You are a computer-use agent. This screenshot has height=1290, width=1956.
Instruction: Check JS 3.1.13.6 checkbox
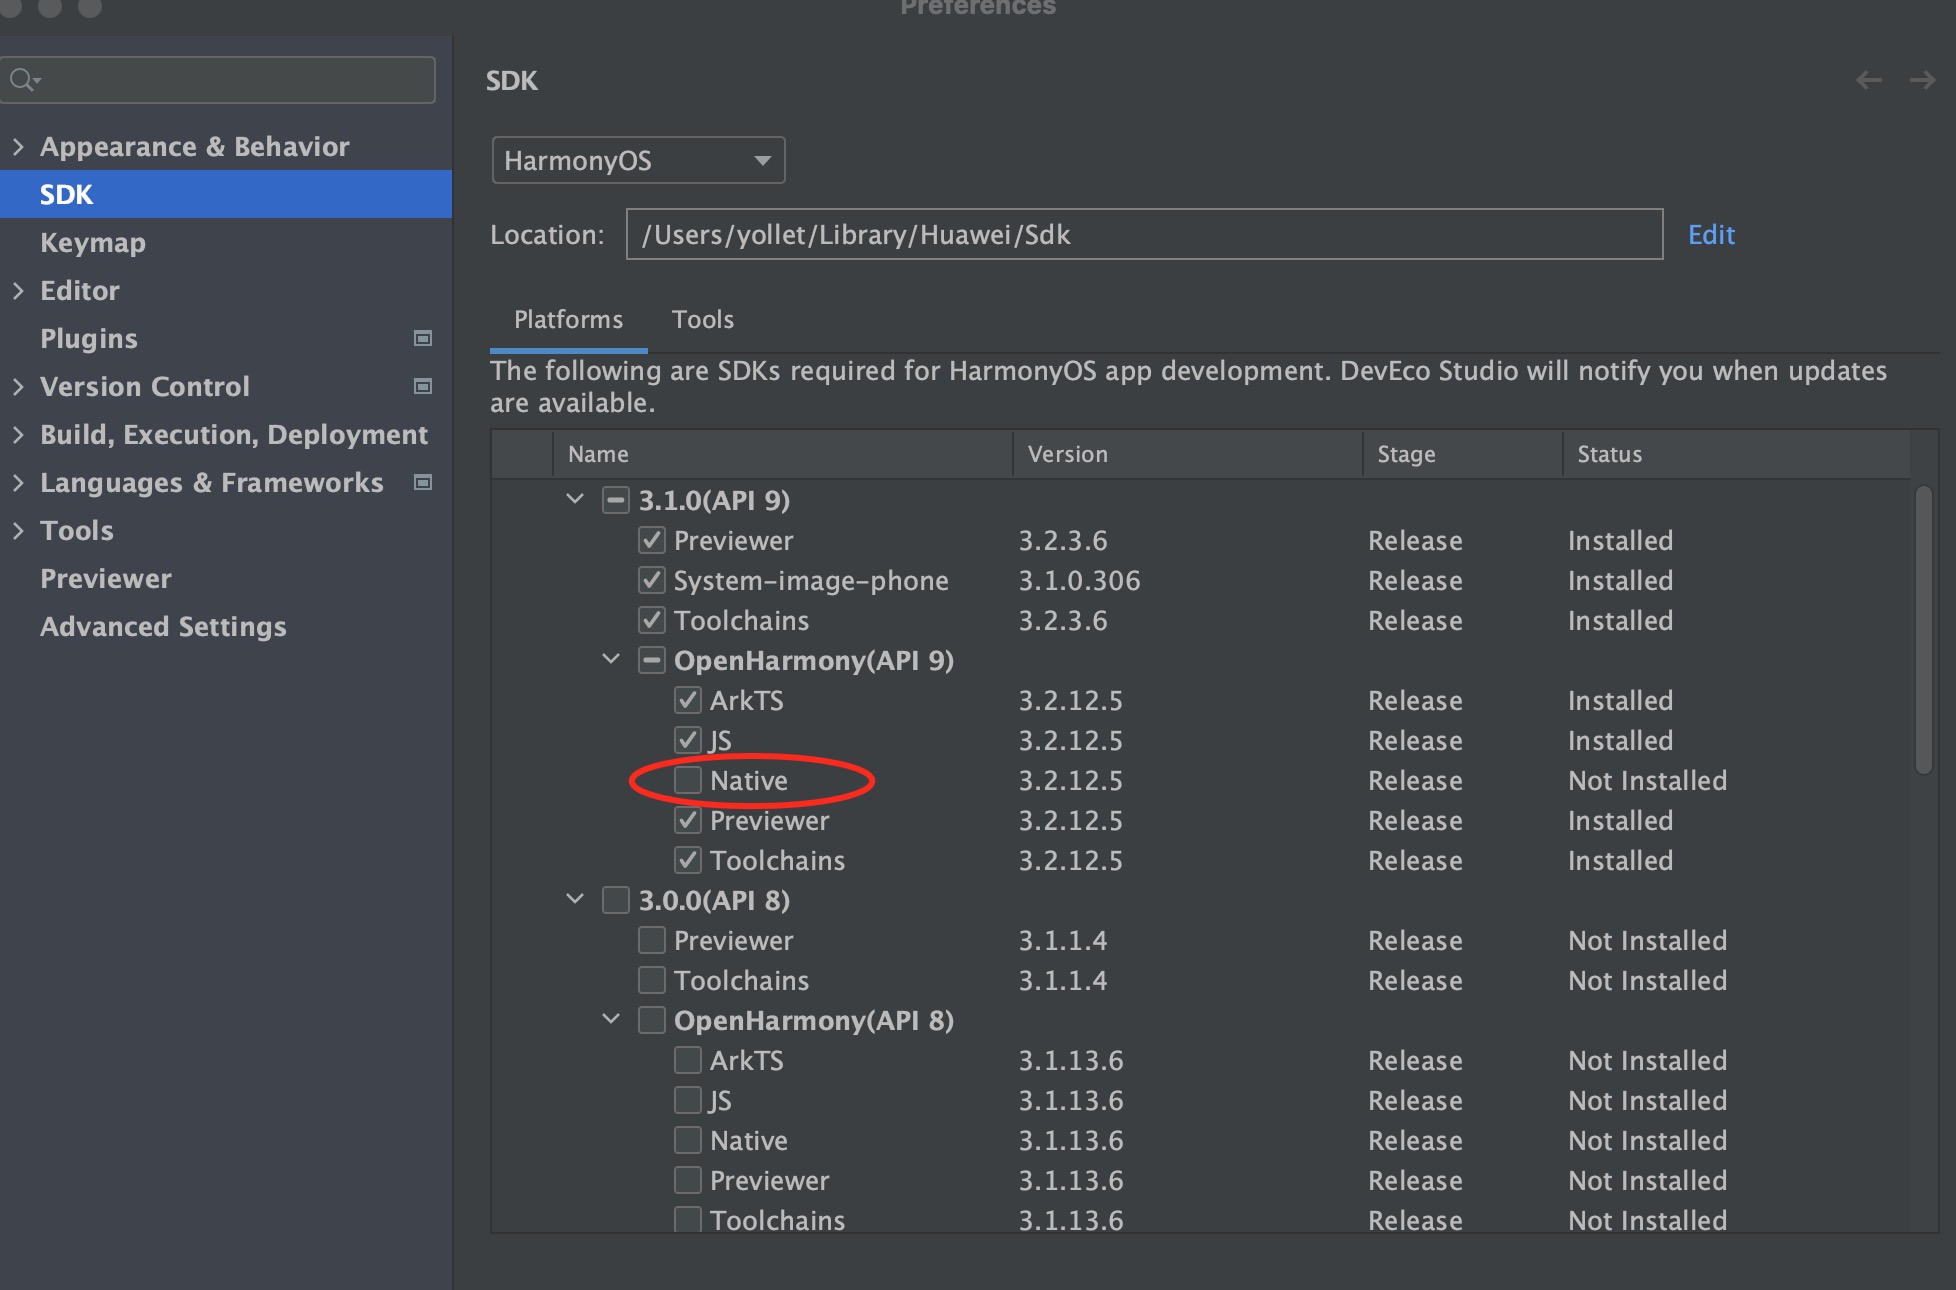pos(688,1100)
